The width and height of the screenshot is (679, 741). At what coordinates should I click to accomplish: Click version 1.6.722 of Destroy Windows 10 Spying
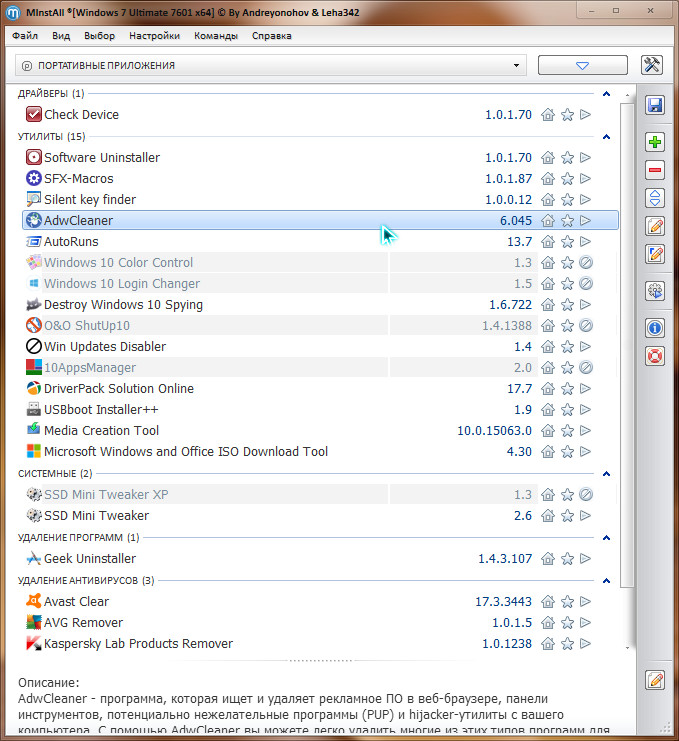tap(510, 305)
